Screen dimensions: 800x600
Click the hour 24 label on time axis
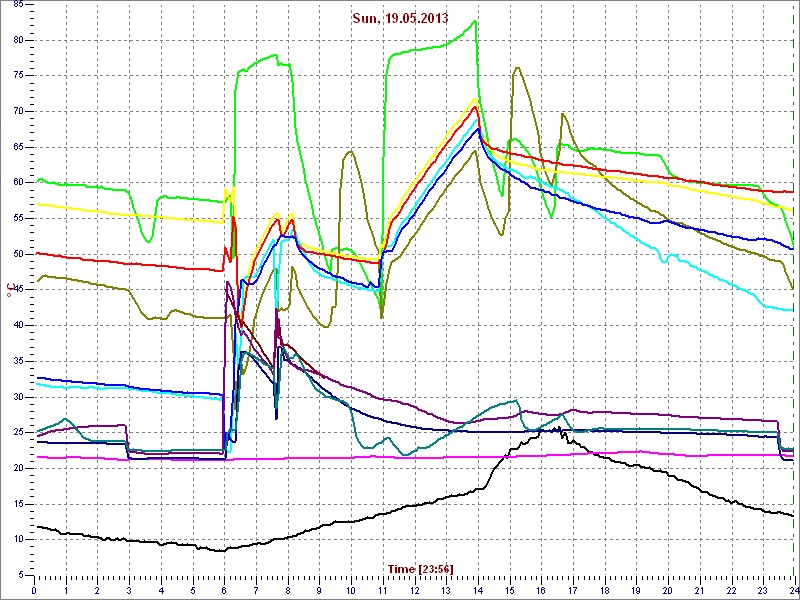pos(793,590)
